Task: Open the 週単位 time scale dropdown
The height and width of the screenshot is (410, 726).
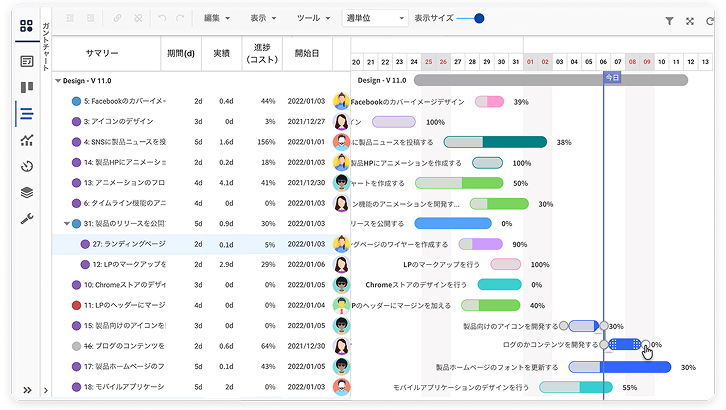Action: 374,19
